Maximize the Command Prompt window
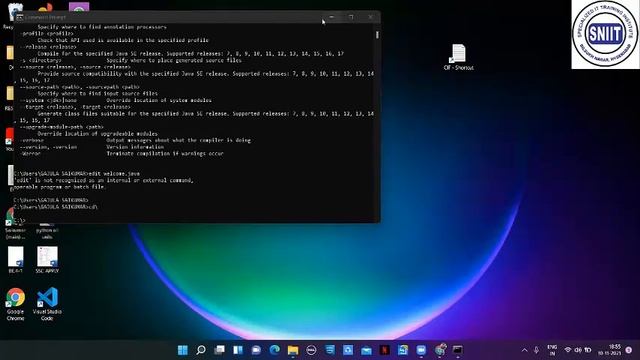The width and height of the screenshot is (640, 360). pos(351,17)
